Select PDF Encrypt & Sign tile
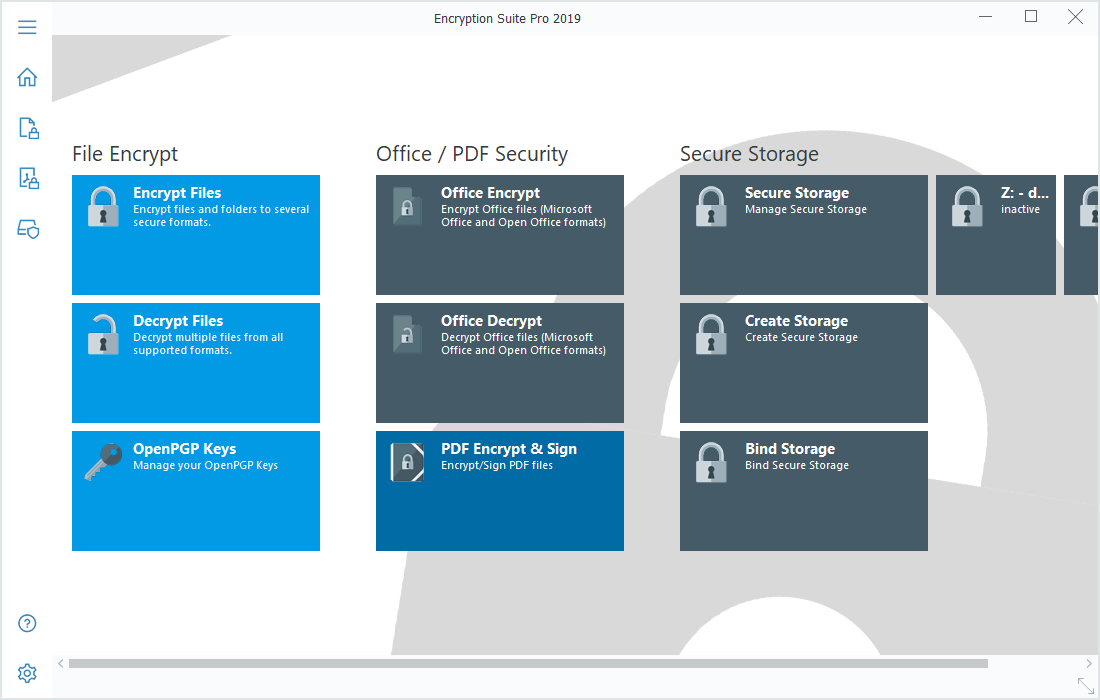The height and width of the screenshot is (700, 1100). point(500,491)
